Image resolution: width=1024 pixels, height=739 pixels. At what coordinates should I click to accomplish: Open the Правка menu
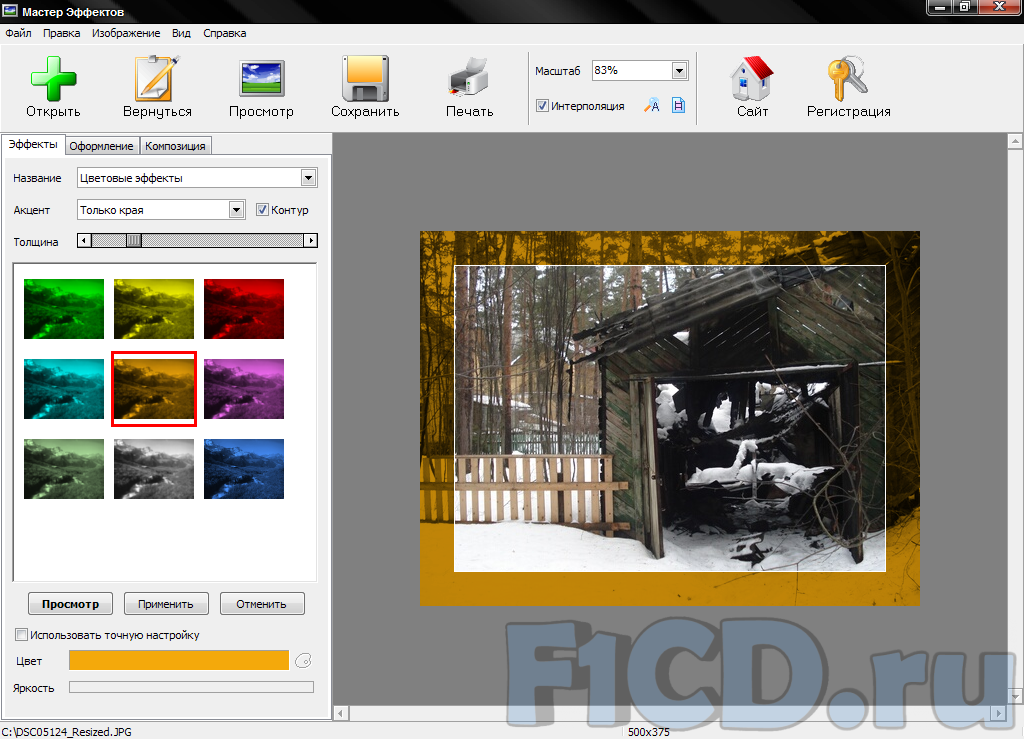point(61,33)
